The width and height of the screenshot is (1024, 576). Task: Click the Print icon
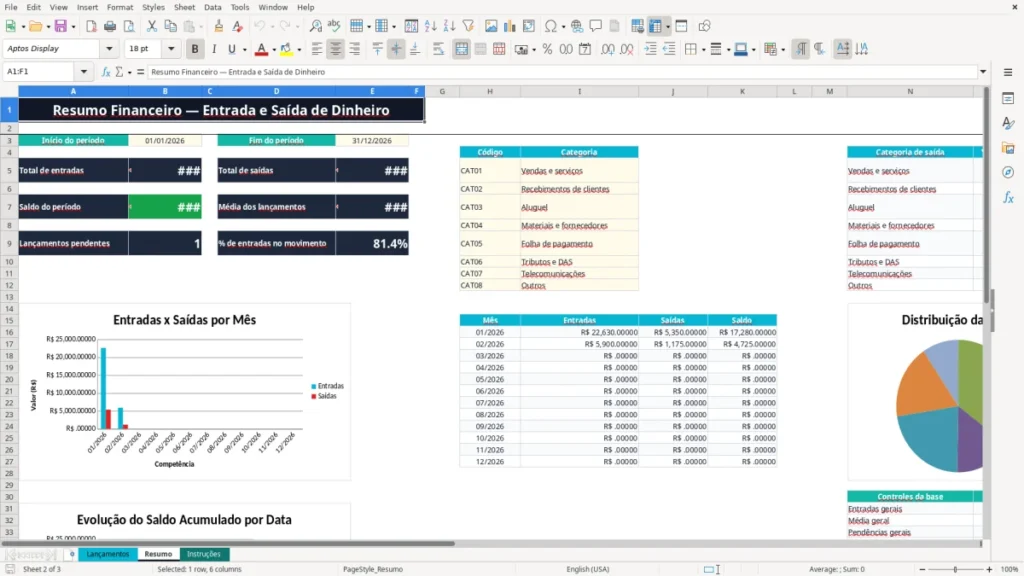click(x=110, y=26)
